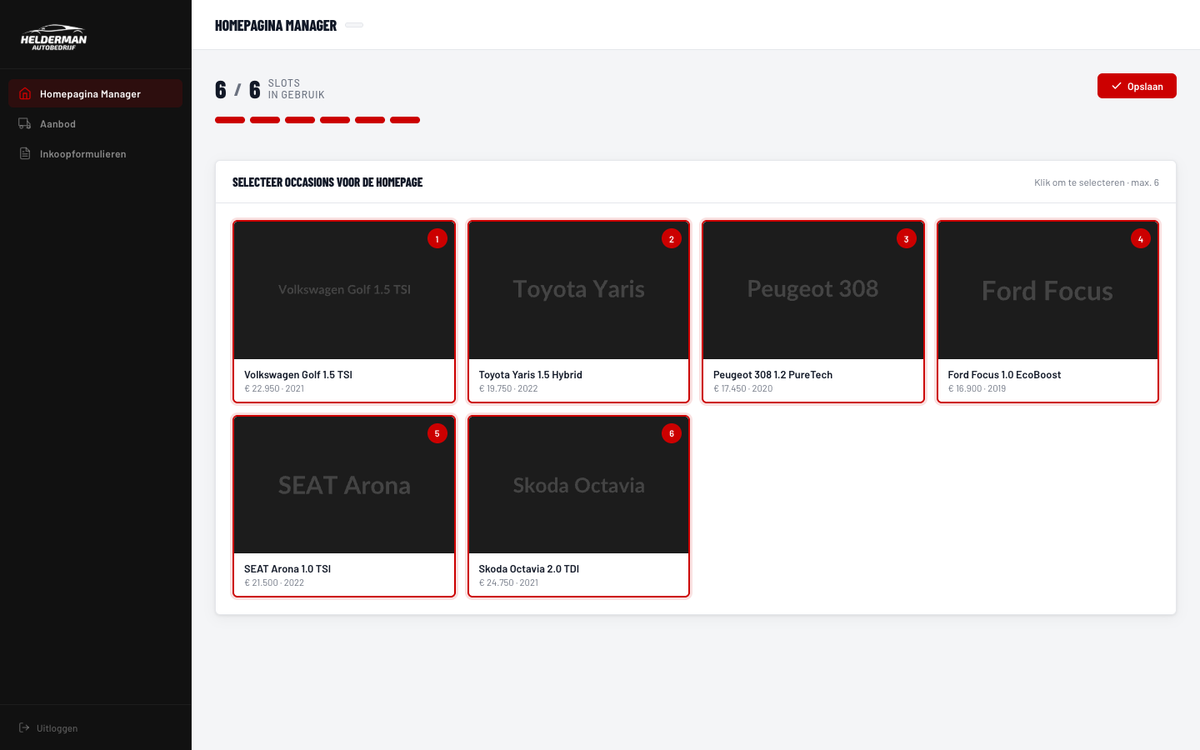Screen dimensions: 1200x750
Task: Deselect badge 2 on Toyota Yaris card
Action: coord(671,238)
